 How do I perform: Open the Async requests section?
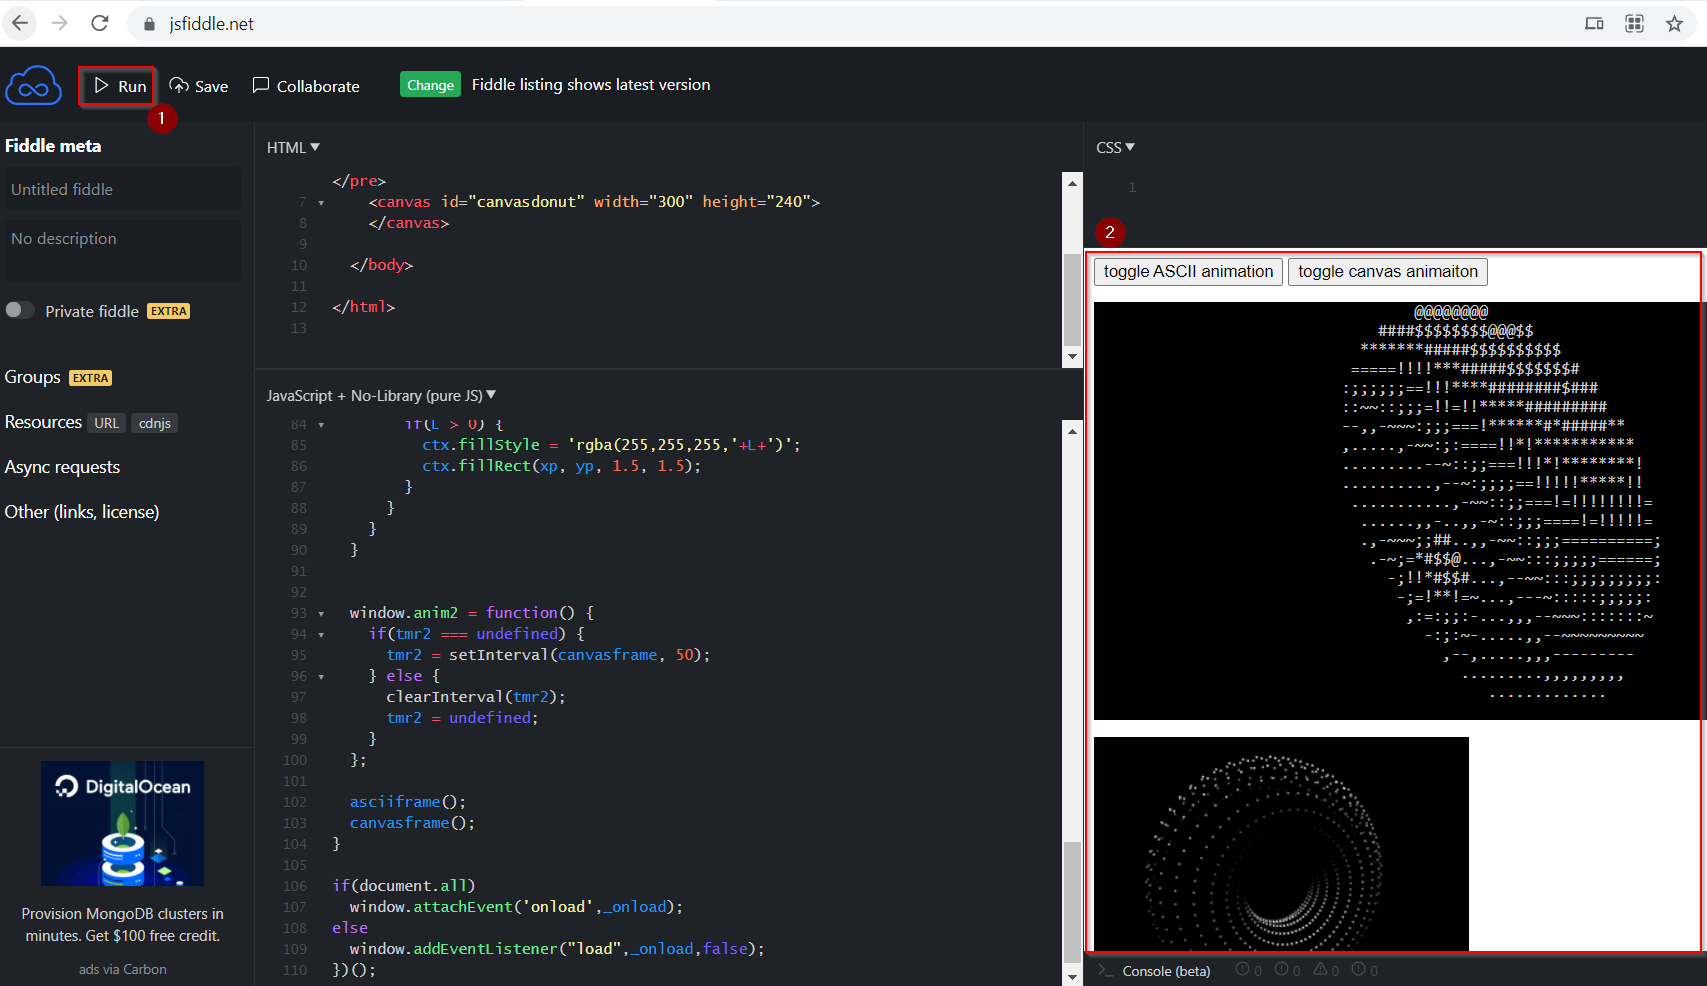click(62, 467)
